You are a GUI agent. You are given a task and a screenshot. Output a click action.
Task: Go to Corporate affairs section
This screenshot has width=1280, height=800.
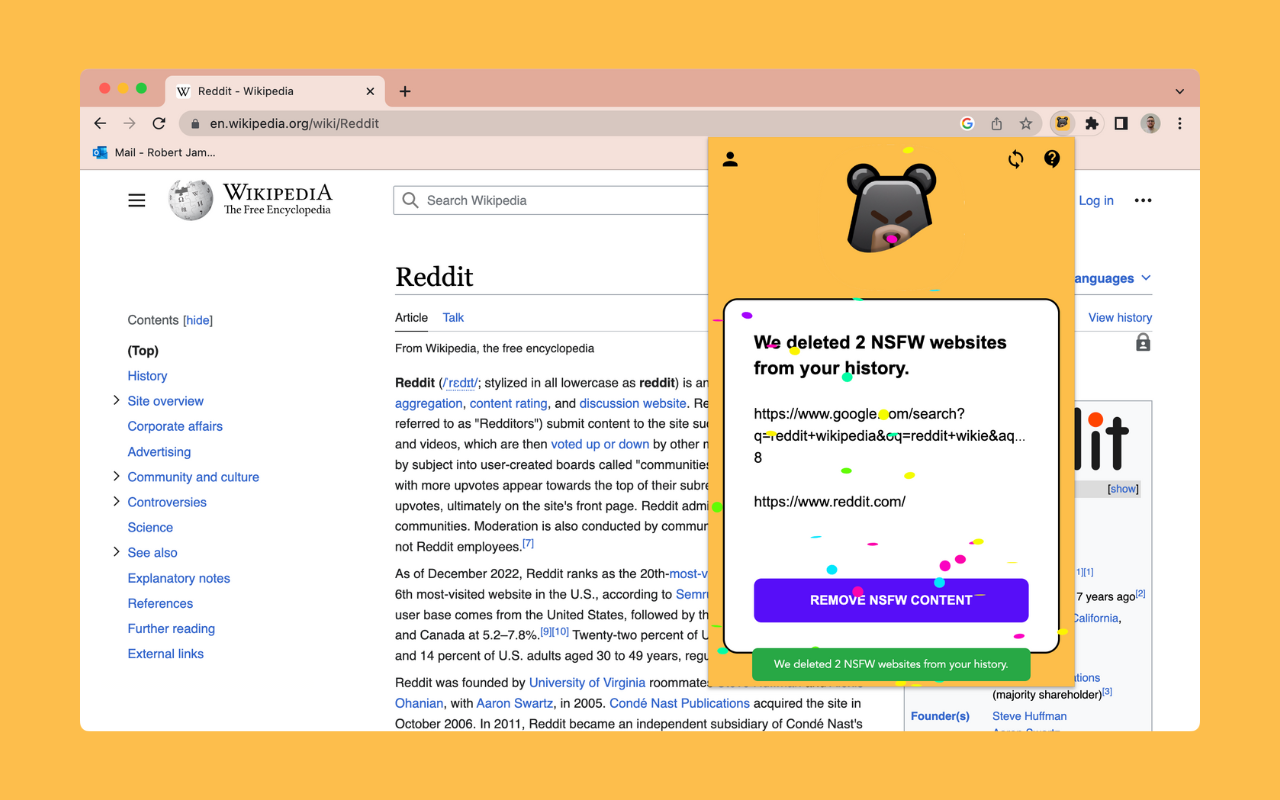pos(175,426)
